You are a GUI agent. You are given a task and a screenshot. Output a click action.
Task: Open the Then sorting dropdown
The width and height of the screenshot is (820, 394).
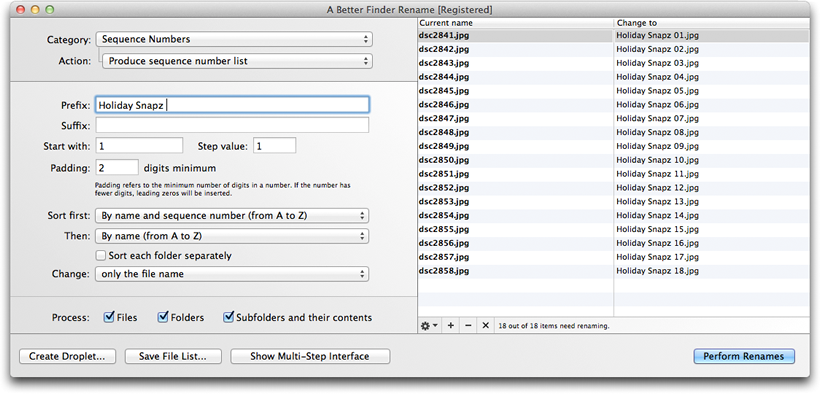click(232, 236)
